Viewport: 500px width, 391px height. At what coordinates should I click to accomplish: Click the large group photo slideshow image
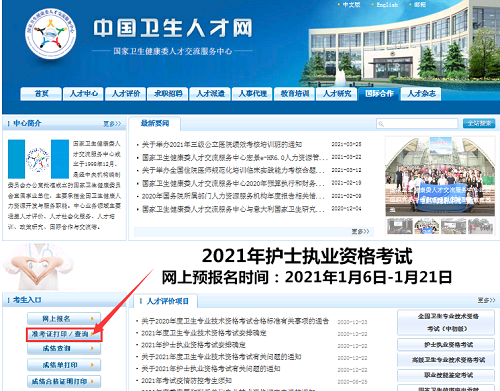point(440,176)
